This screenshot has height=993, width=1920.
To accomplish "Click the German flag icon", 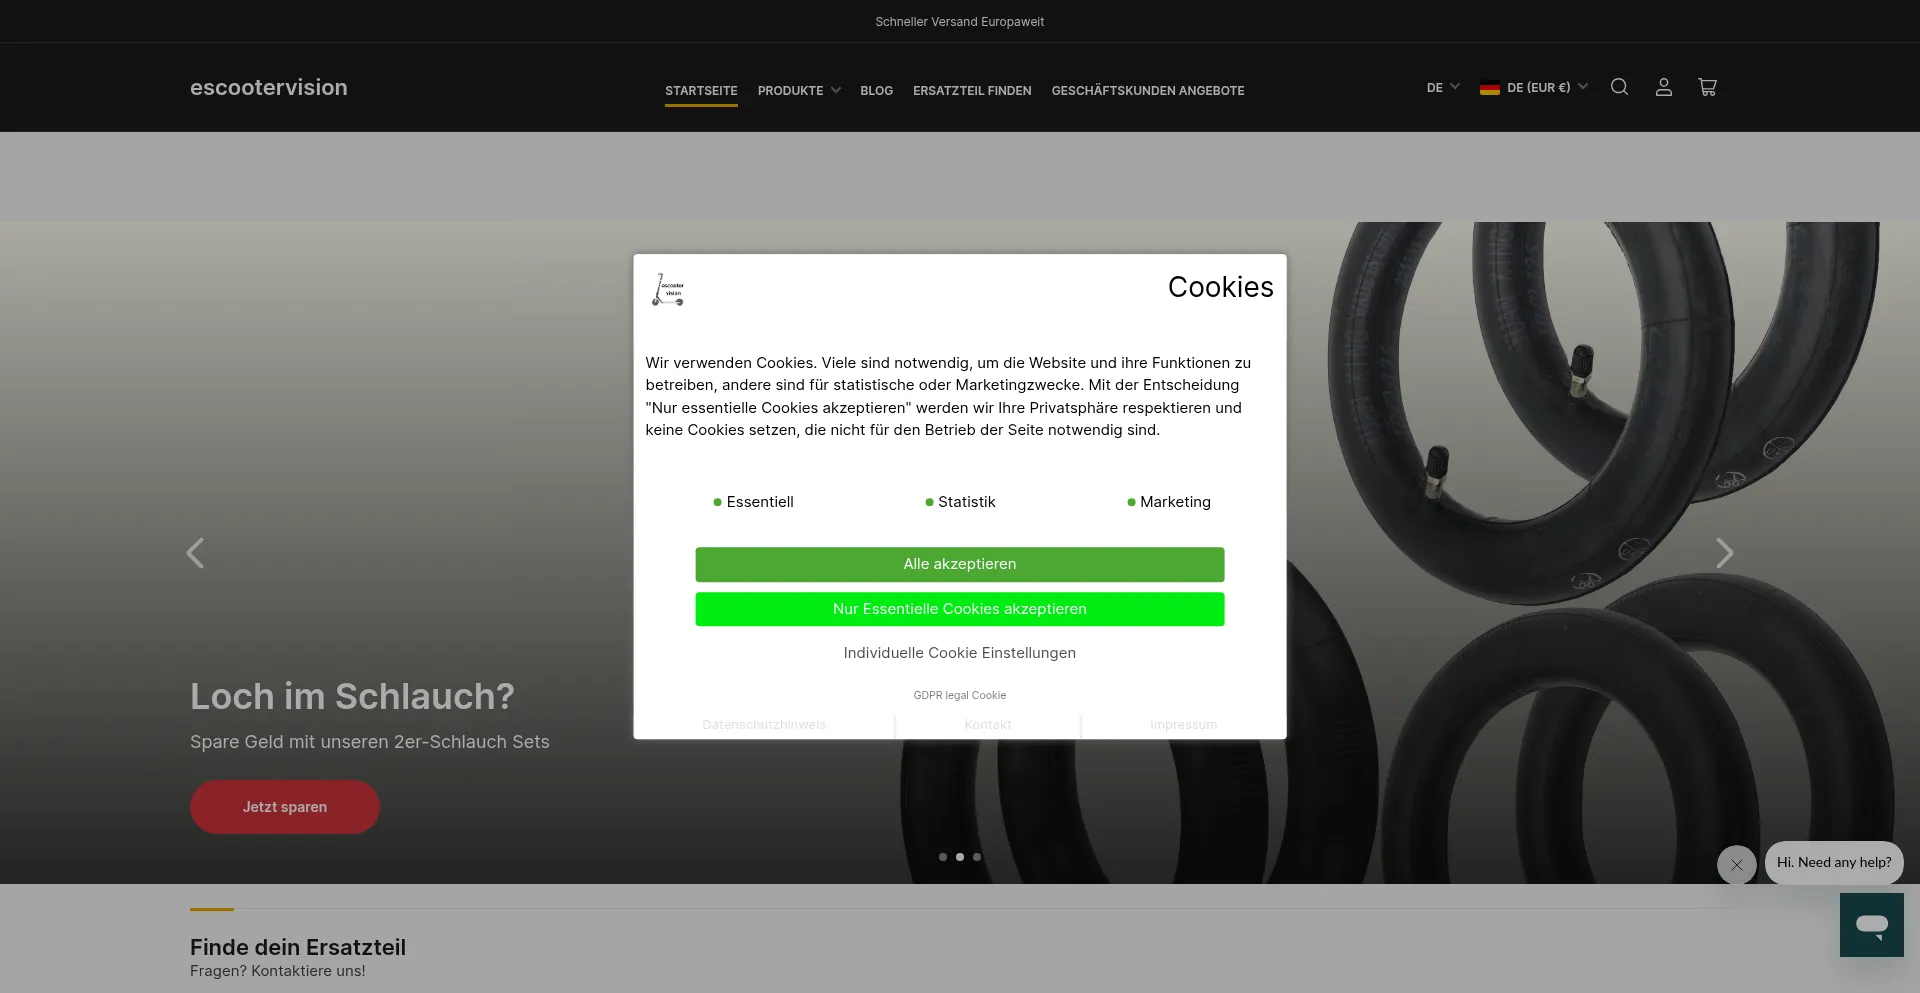I will coord(1489,88).
